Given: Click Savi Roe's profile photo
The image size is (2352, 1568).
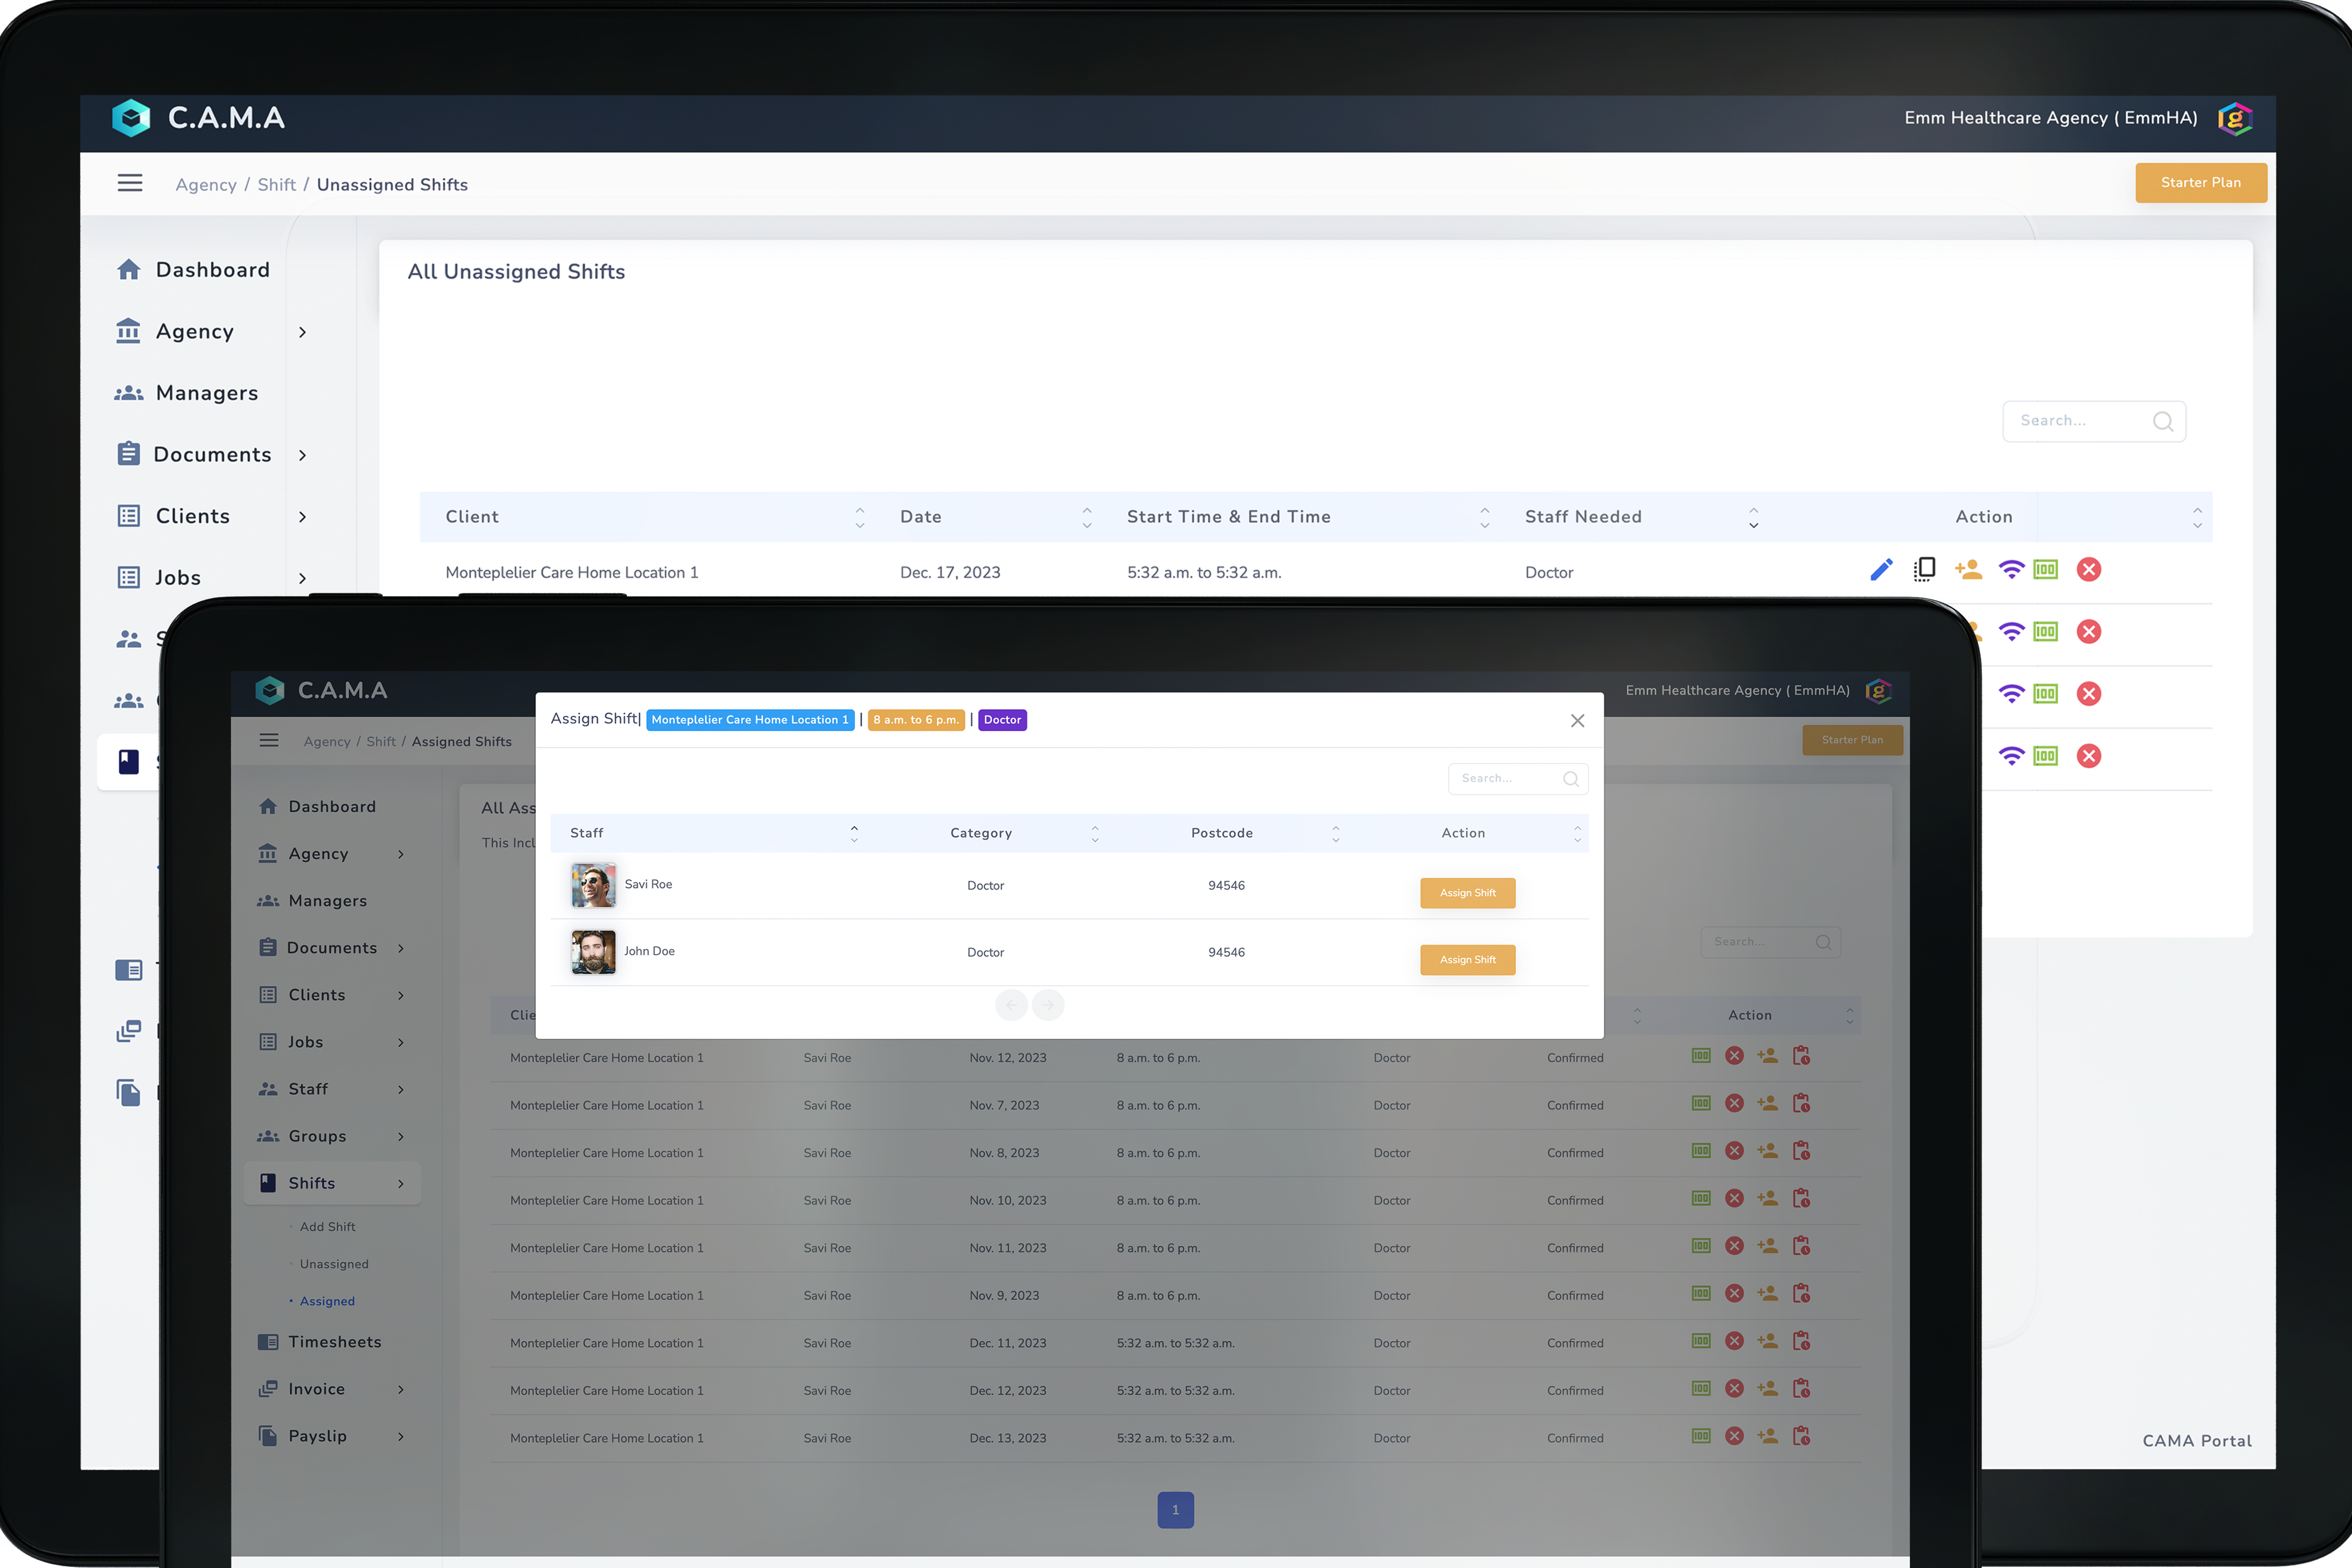Looking at the screenshot, I should point(593,885).
